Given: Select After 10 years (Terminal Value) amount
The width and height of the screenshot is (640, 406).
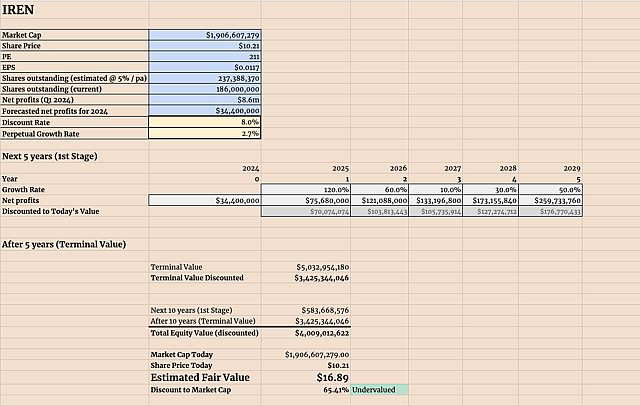Looking at the screenshot, I should click(x=322, y=321).
